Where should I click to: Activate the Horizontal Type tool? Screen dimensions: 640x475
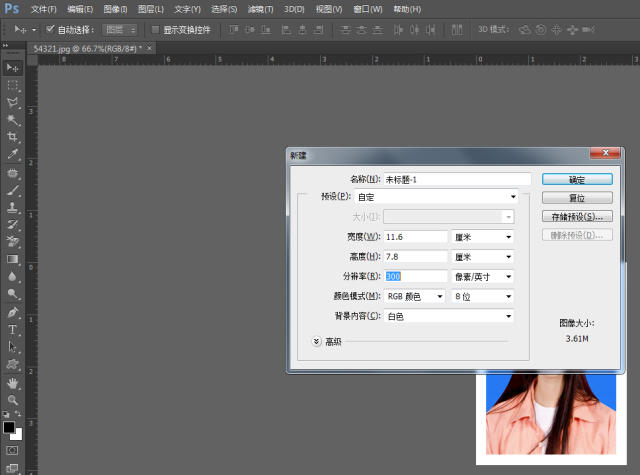coord(13,329)
